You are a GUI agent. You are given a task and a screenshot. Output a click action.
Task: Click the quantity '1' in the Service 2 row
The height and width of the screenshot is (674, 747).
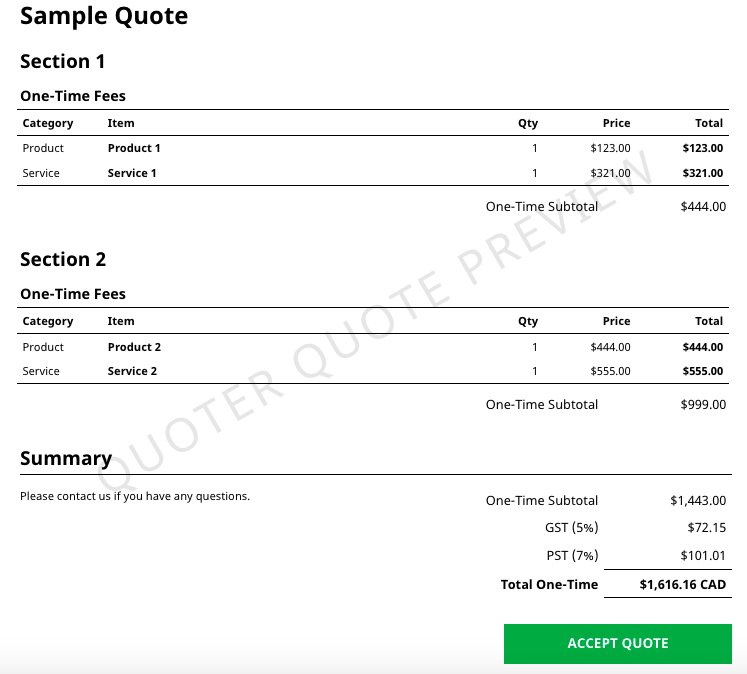pos(535,371)
